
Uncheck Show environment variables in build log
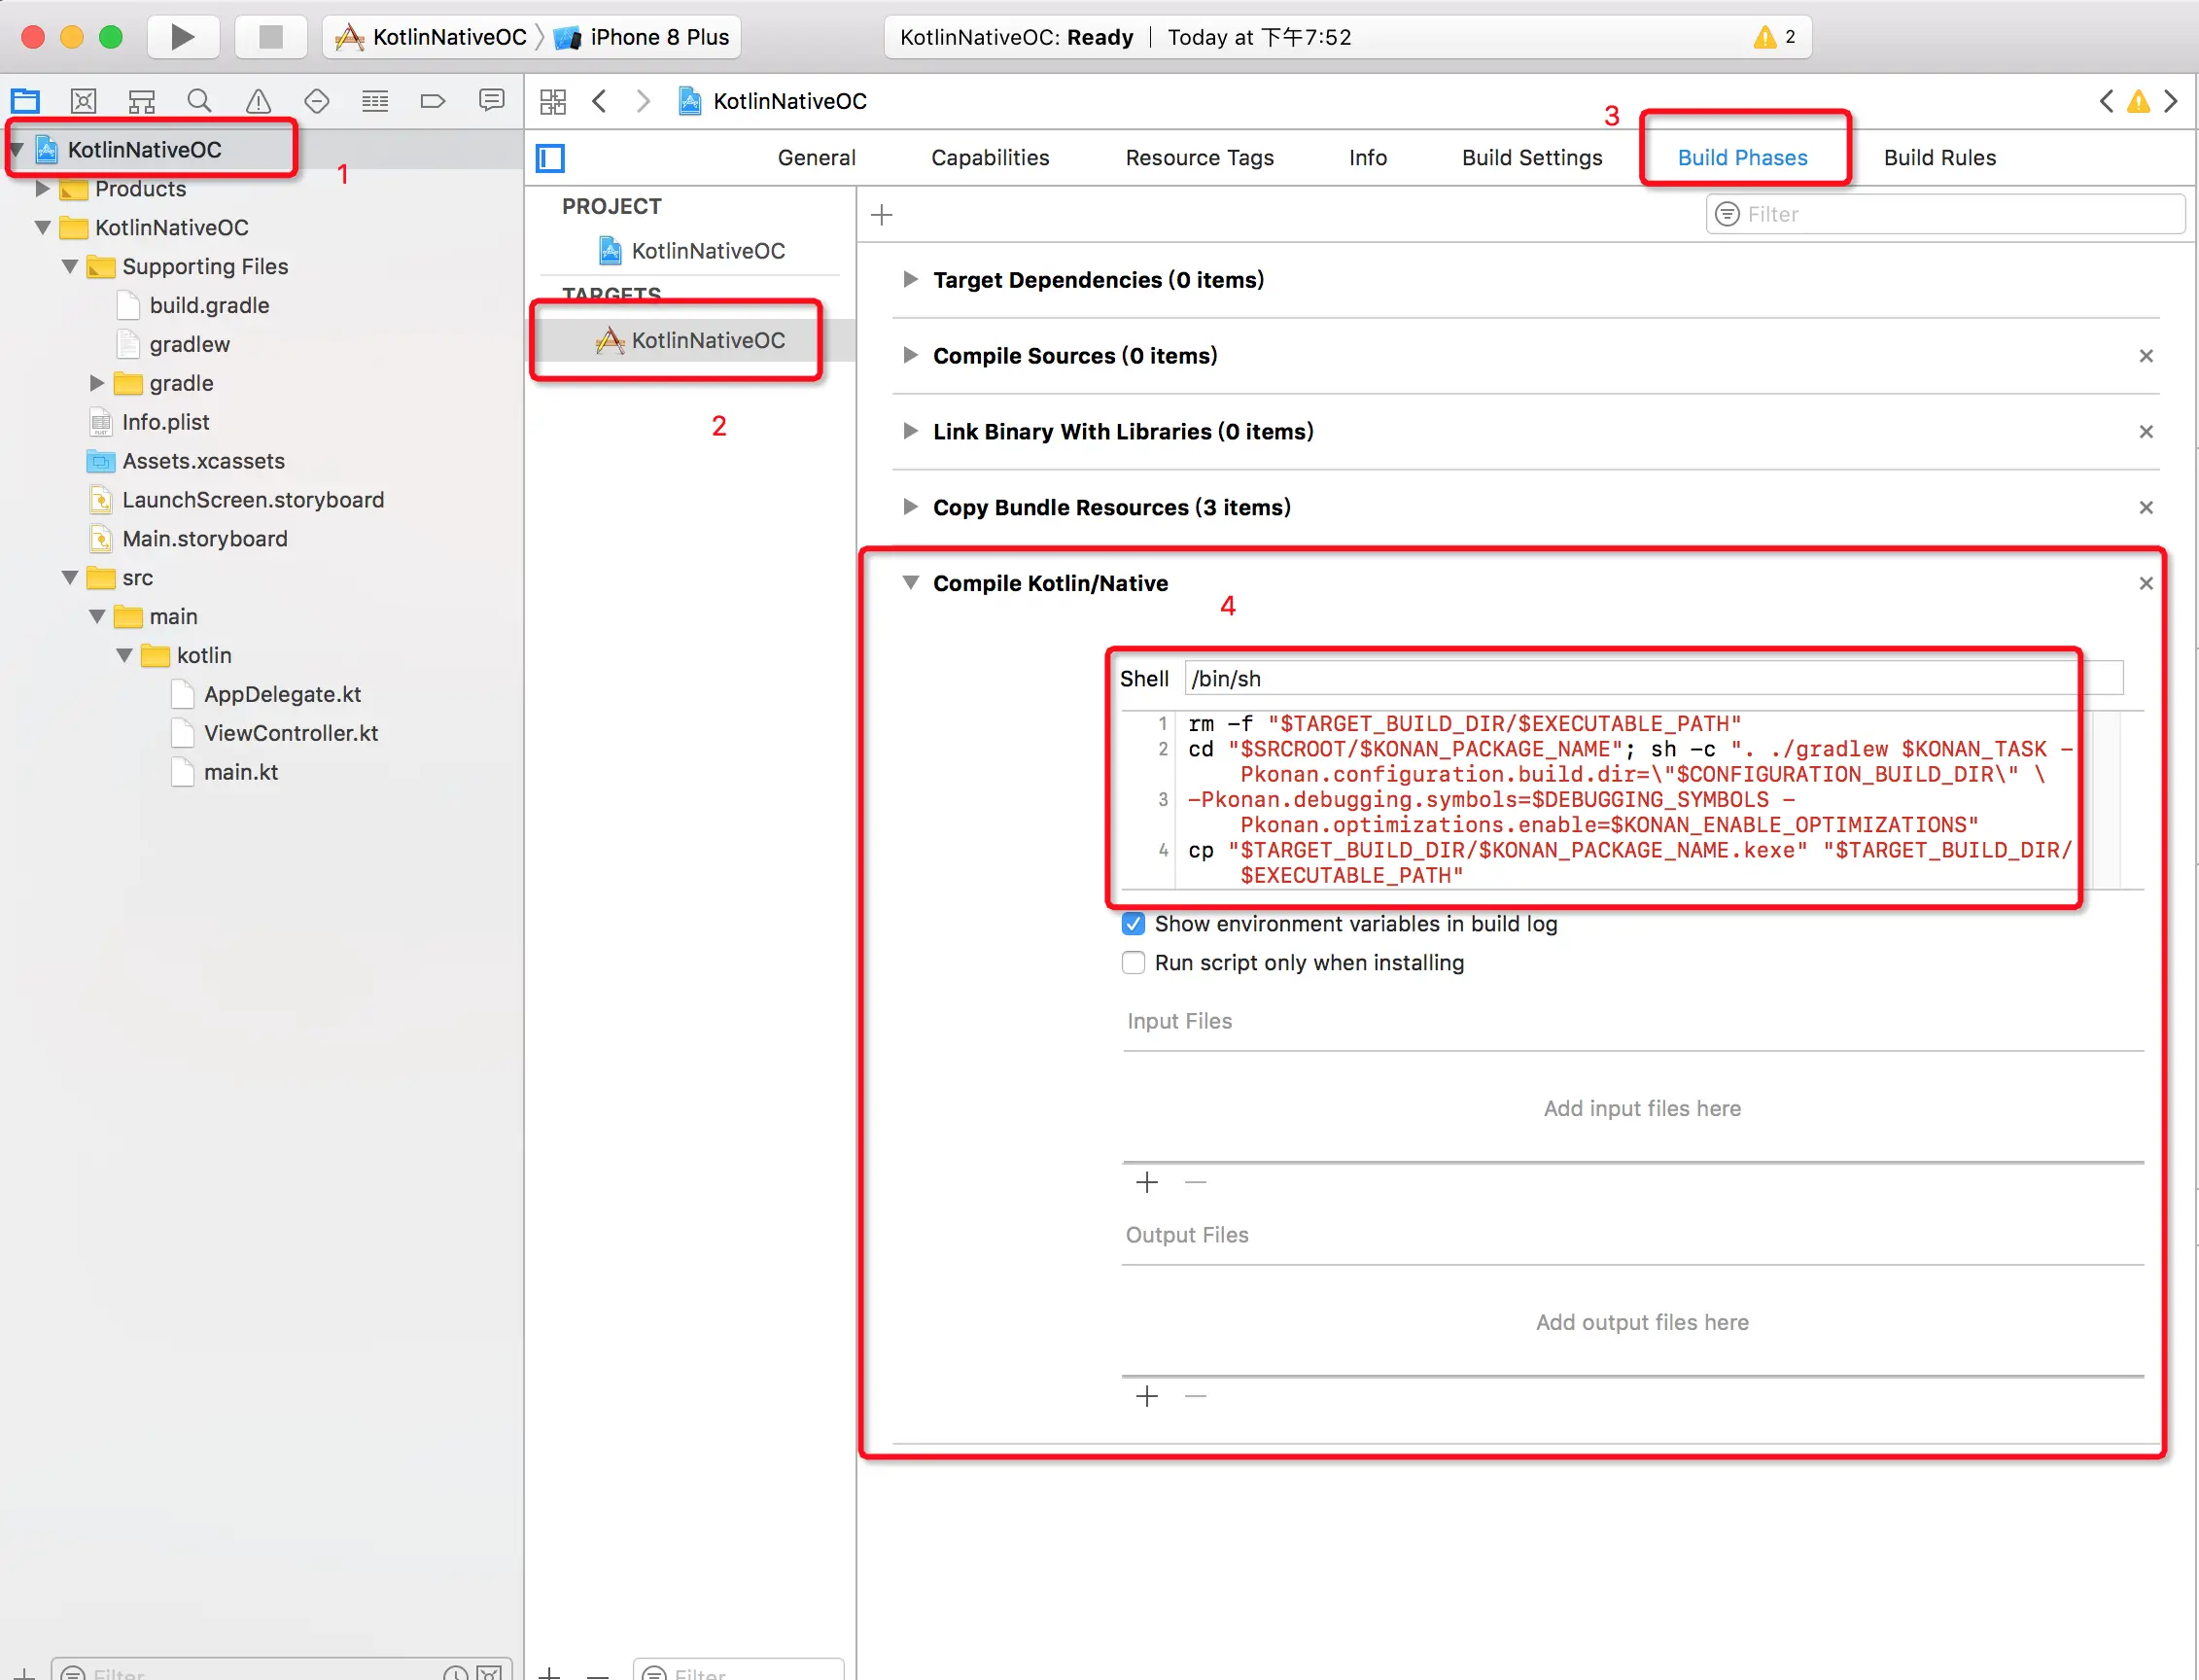(1133, 924)
